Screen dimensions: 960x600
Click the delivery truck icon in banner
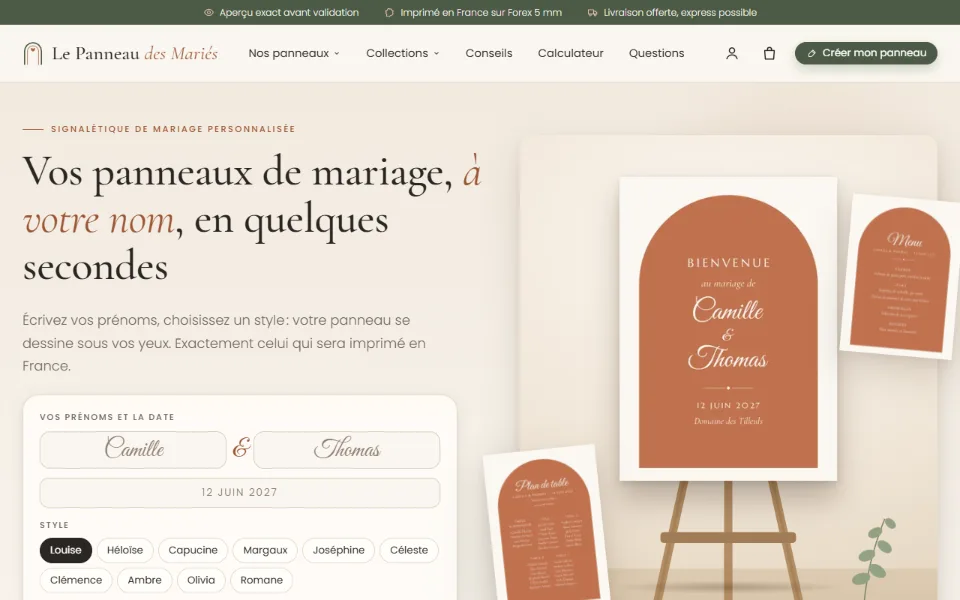point(592,12)
